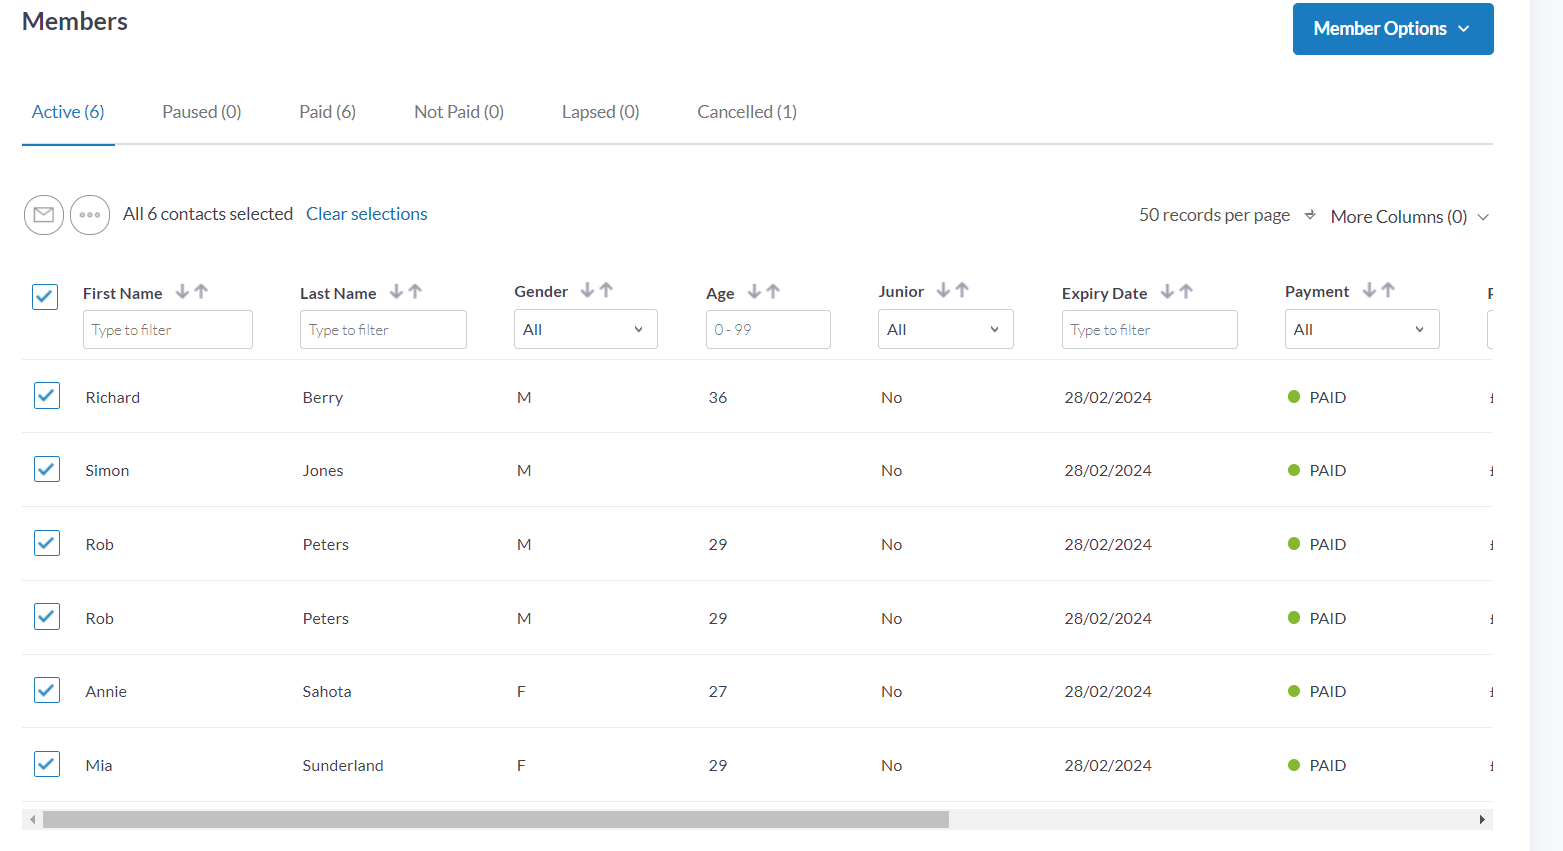Click First Name column header label
Screen dimensions: 1563x851
(123, 293)
